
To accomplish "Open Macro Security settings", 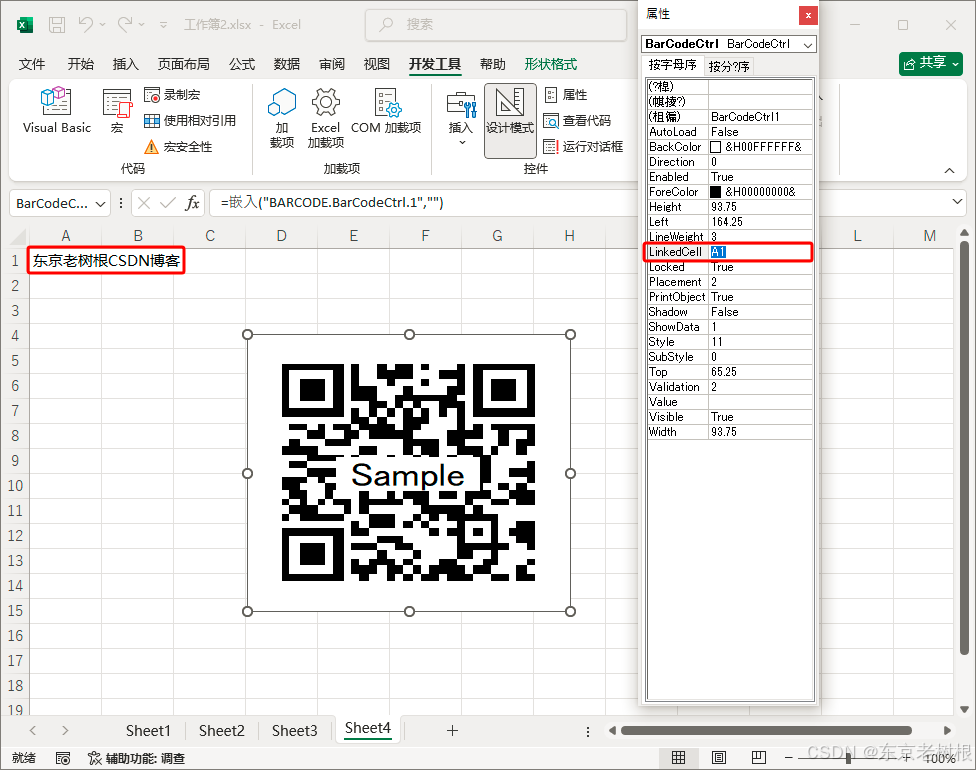I will (x=178, y=147).
